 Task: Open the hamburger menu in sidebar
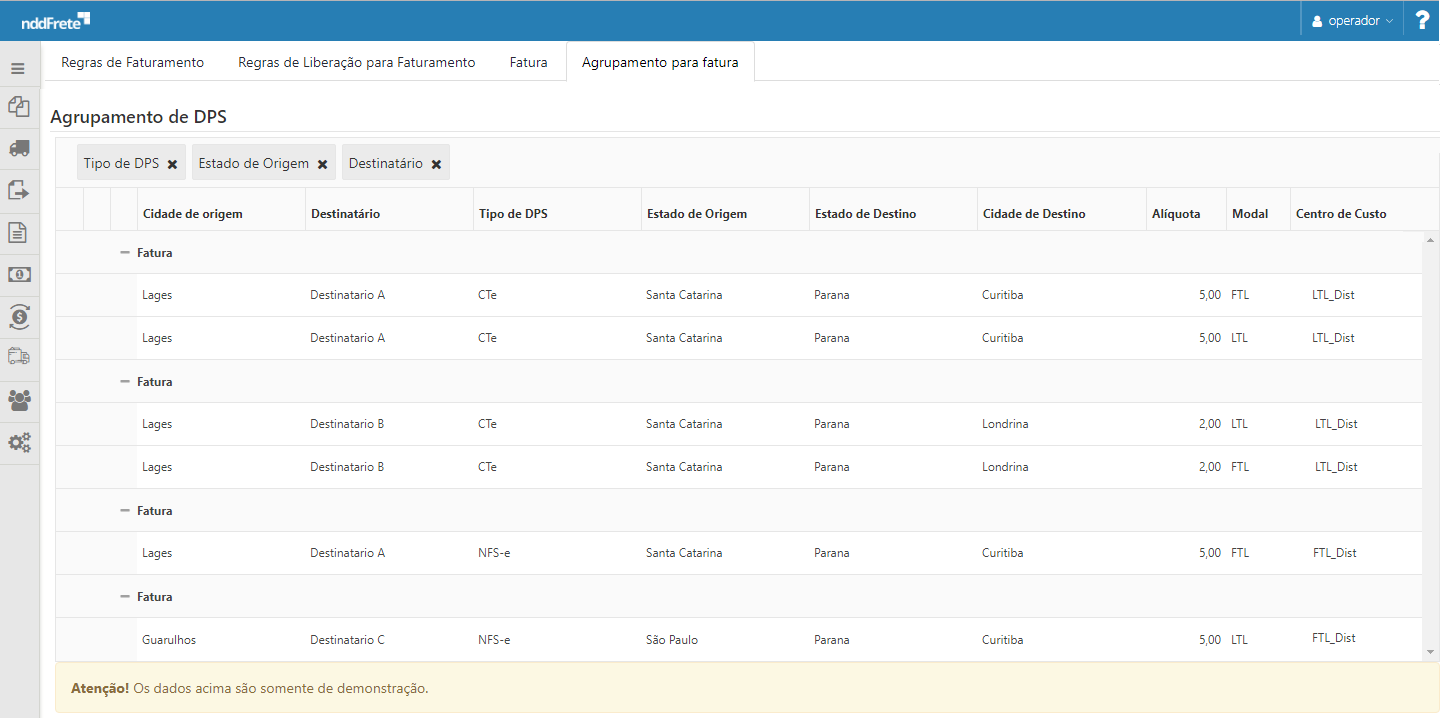point(18,69)
